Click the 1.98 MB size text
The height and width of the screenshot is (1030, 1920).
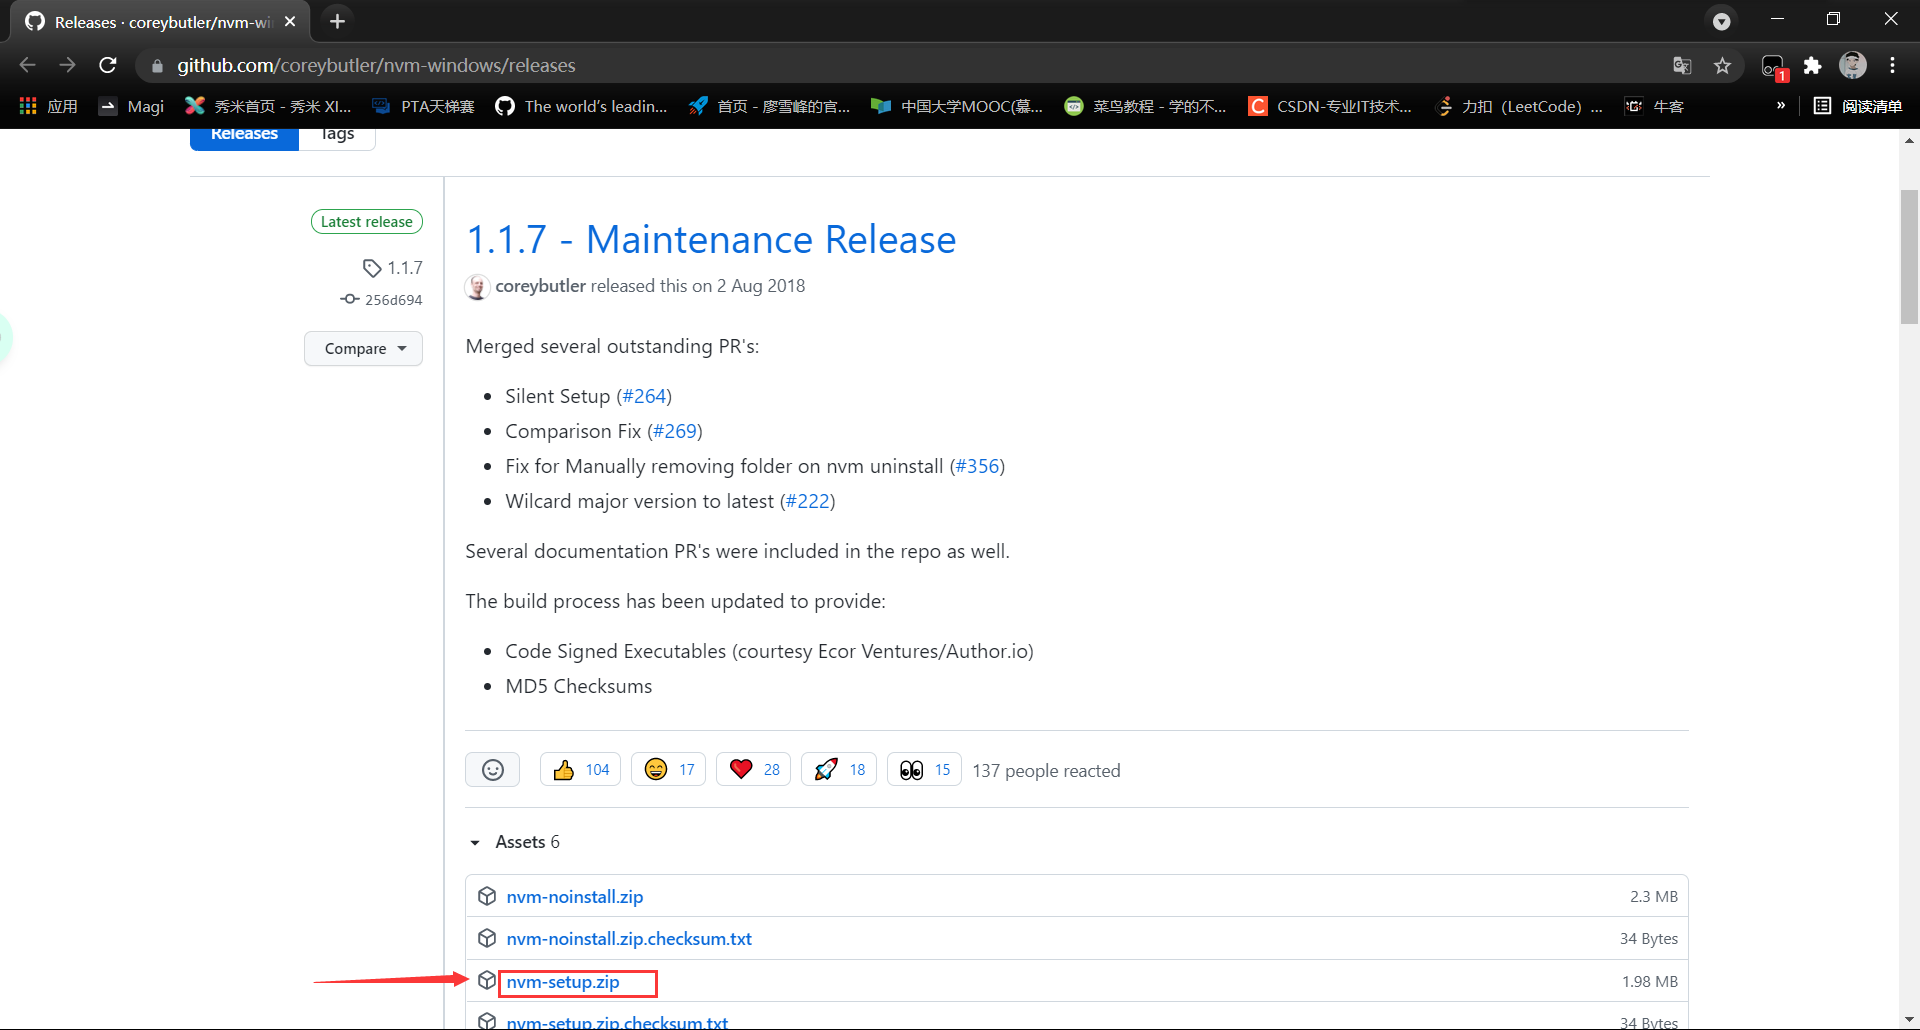(x=1650, y=982)
